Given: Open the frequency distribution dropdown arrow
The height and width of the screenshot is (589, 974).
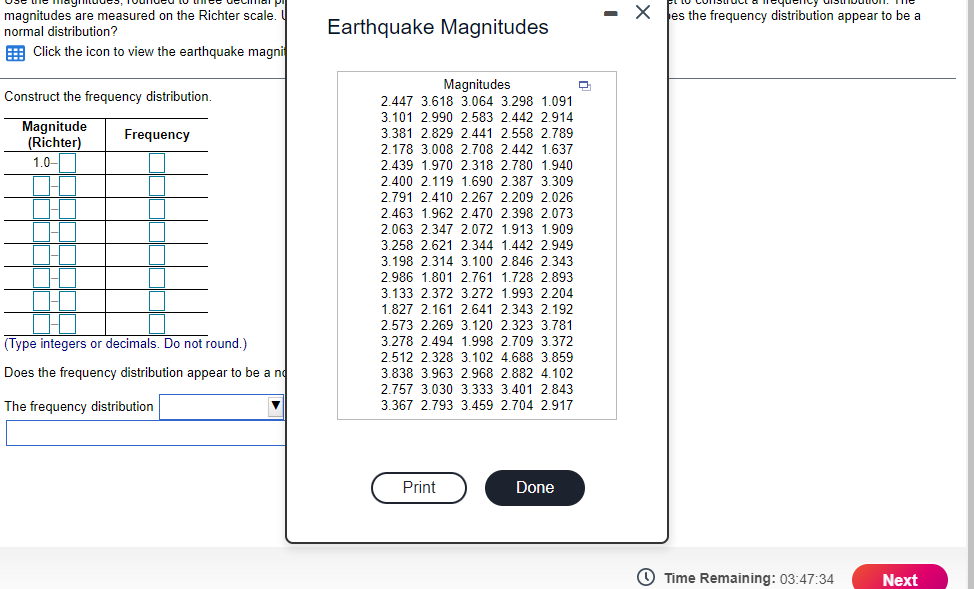Looking at the screenshot, I should point(277,406).
